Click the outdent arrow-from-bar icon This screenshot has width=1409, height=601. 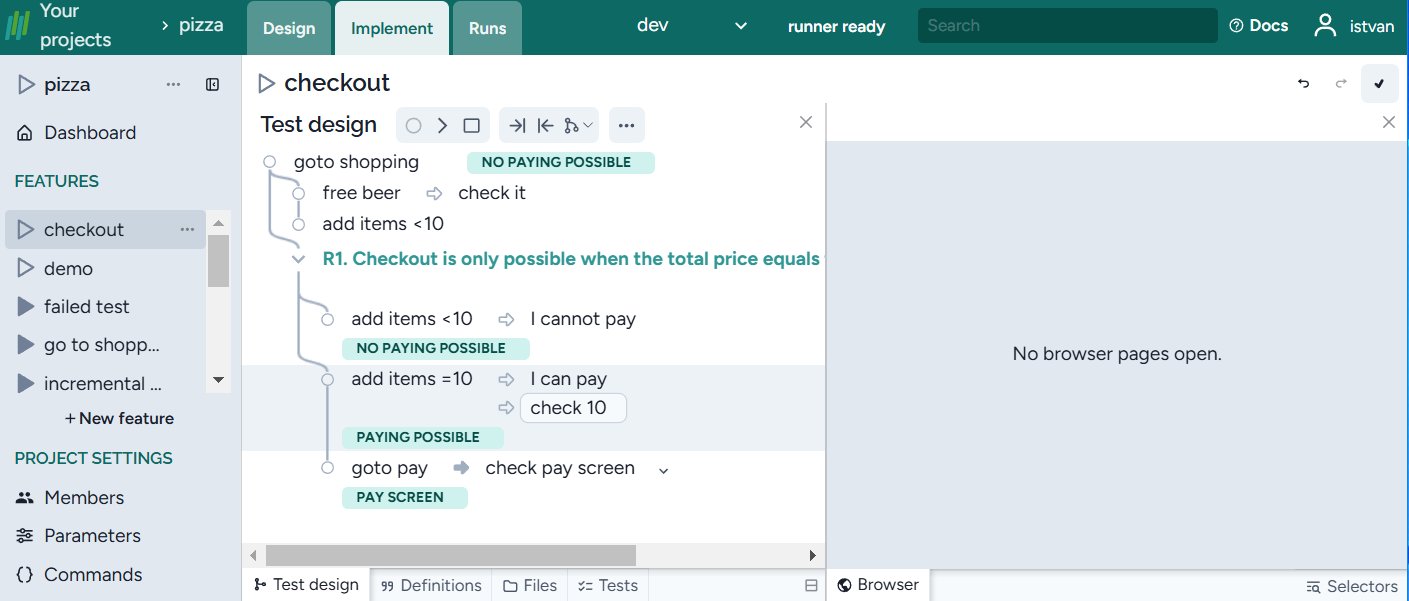(545, 126)
